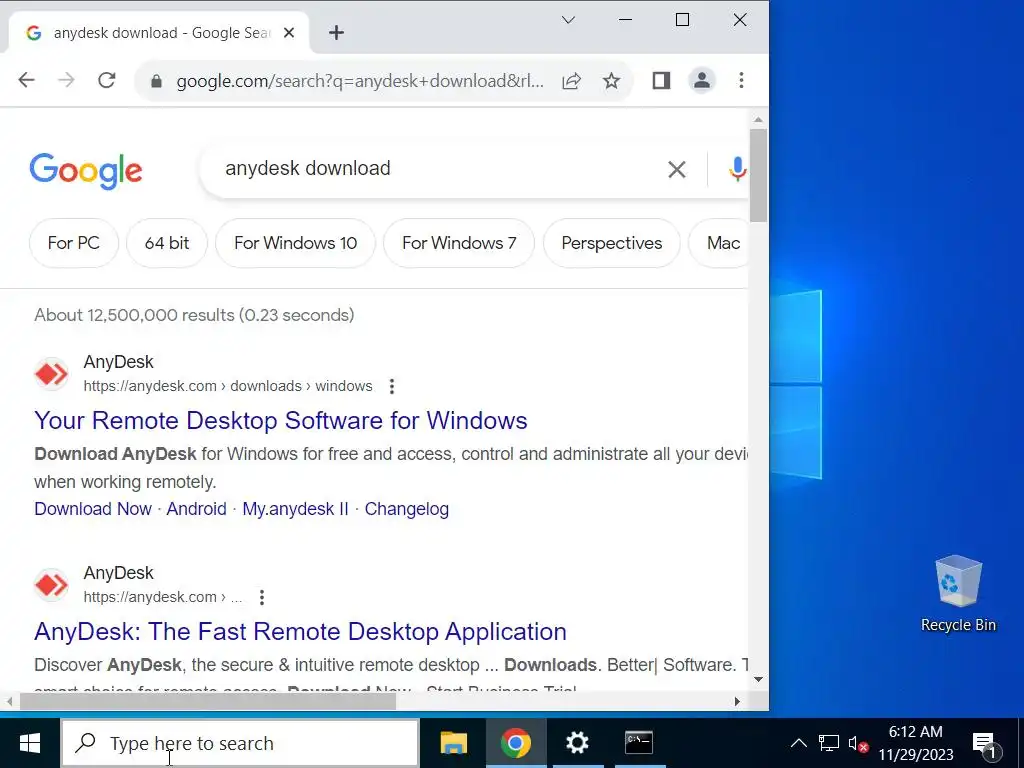Open the Windows Start menu

point(29,743)
